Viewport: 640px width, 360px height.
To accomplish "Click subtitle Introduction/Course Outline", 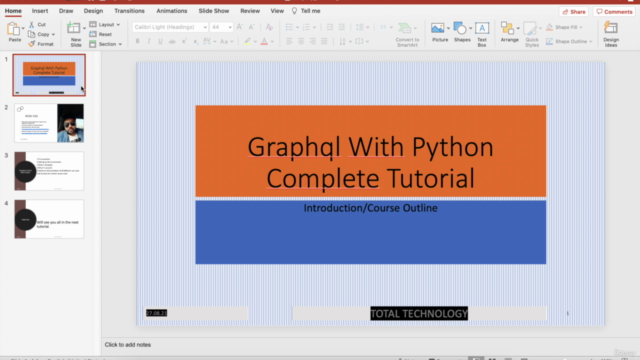I will pyautogui.click(x=370, y=208).
